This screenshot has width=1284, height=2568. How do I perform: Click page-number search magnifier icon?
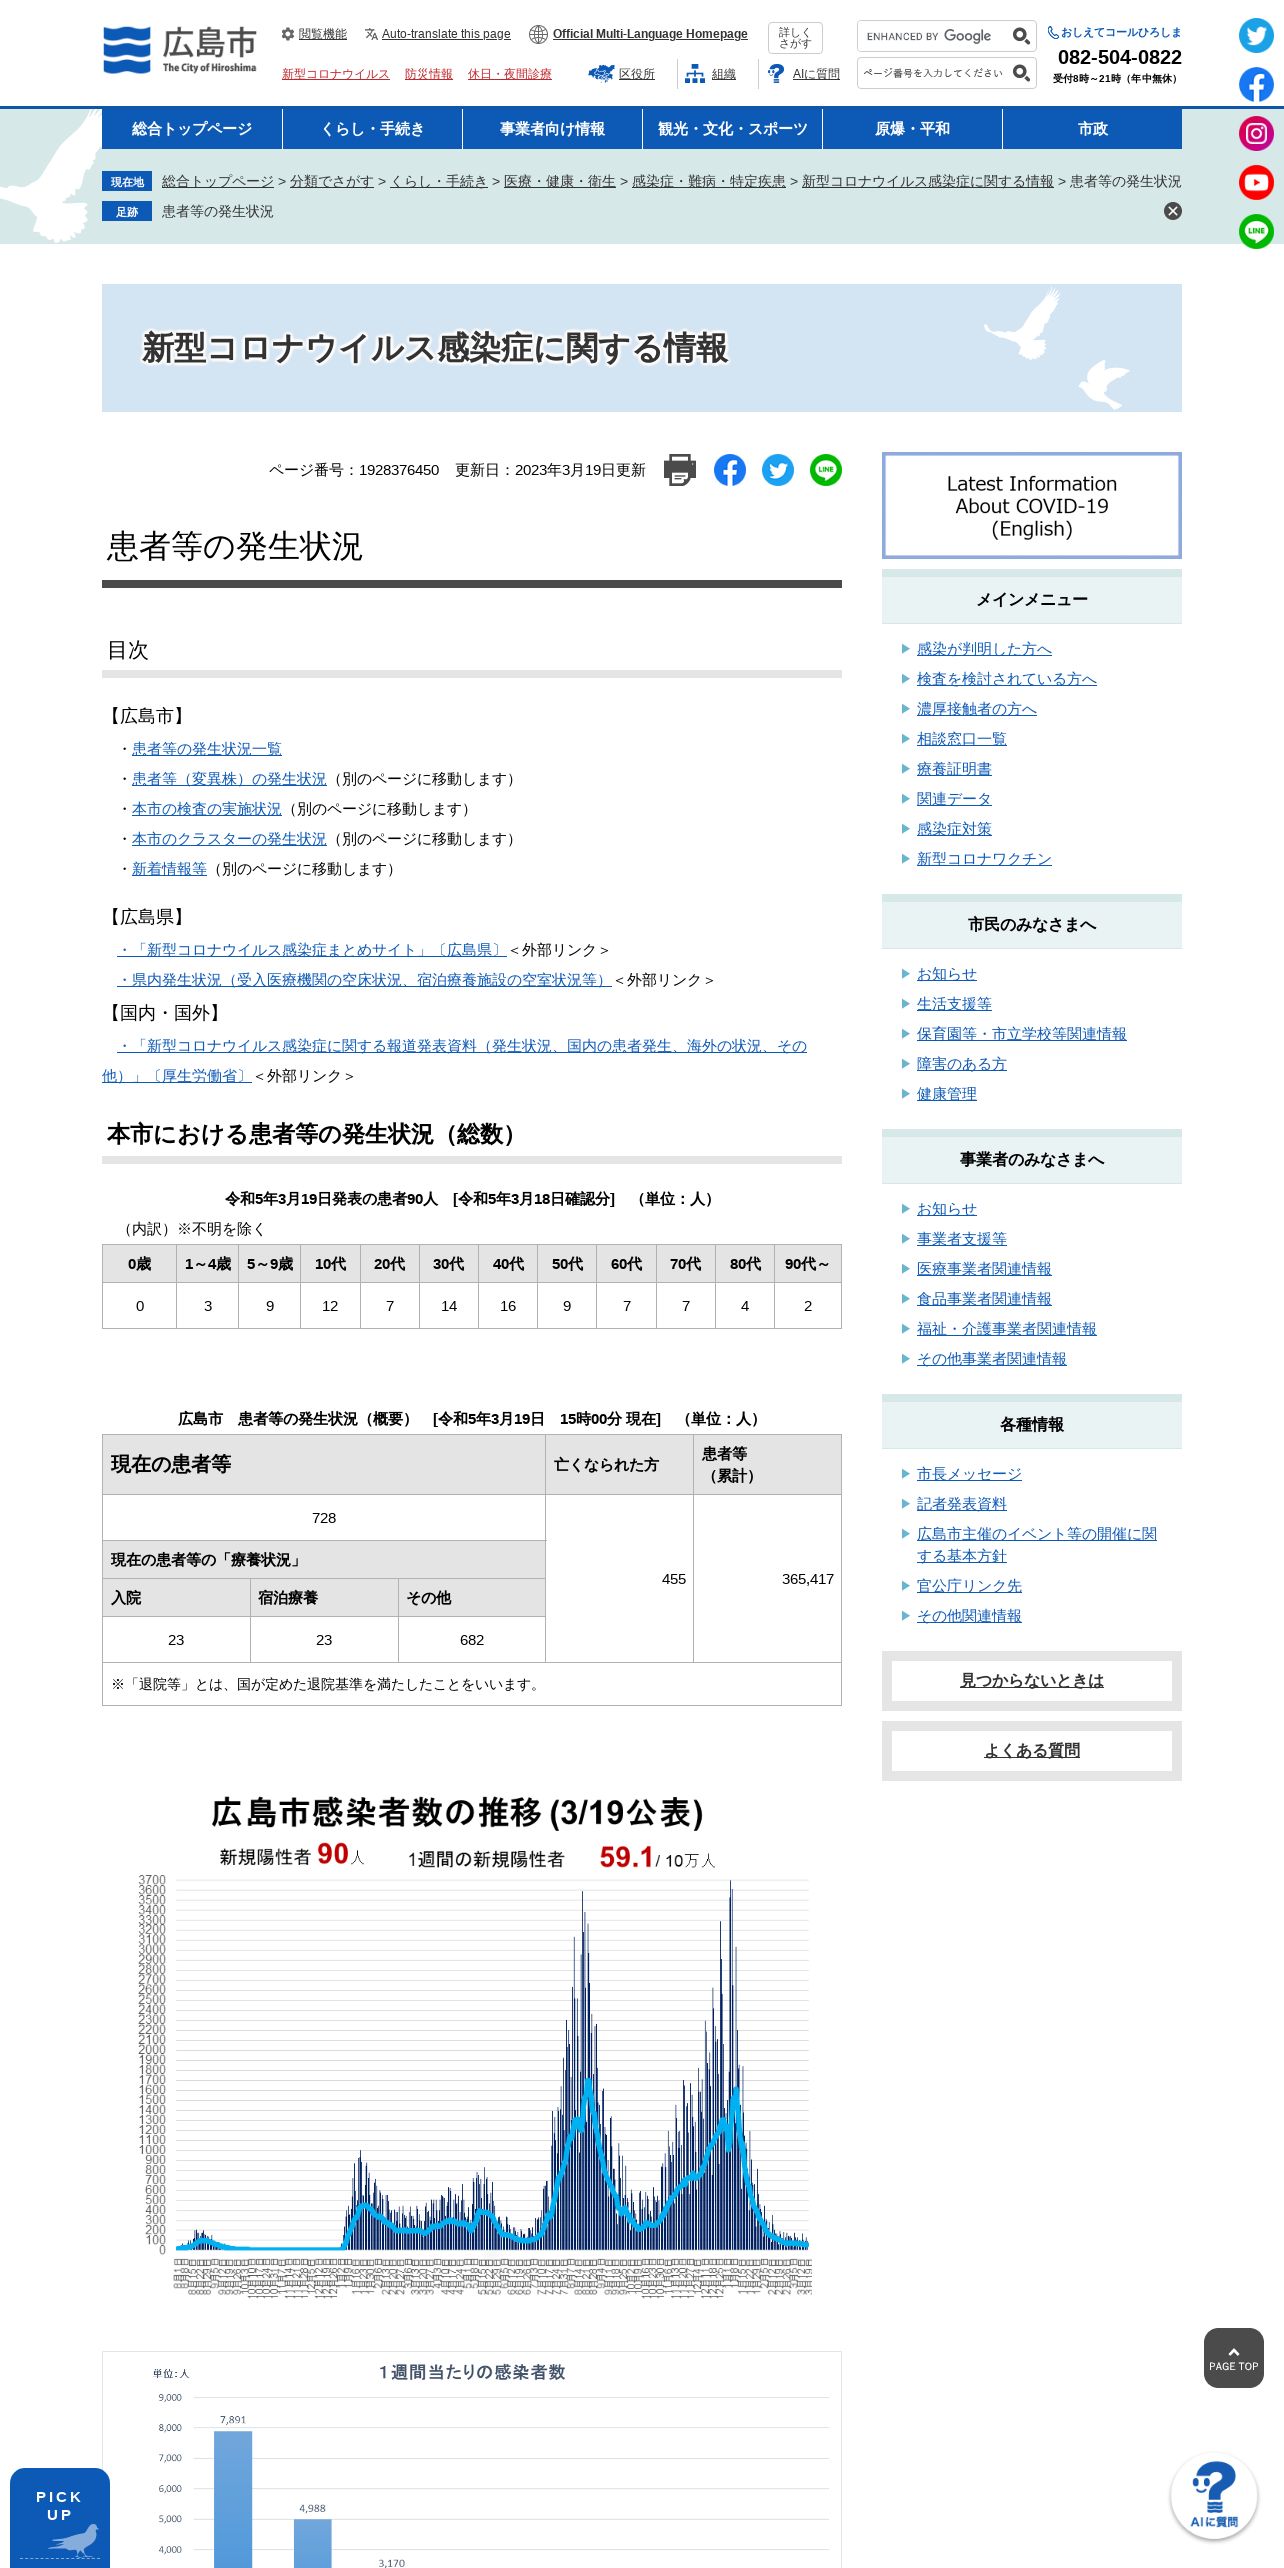click(1021, 73)
